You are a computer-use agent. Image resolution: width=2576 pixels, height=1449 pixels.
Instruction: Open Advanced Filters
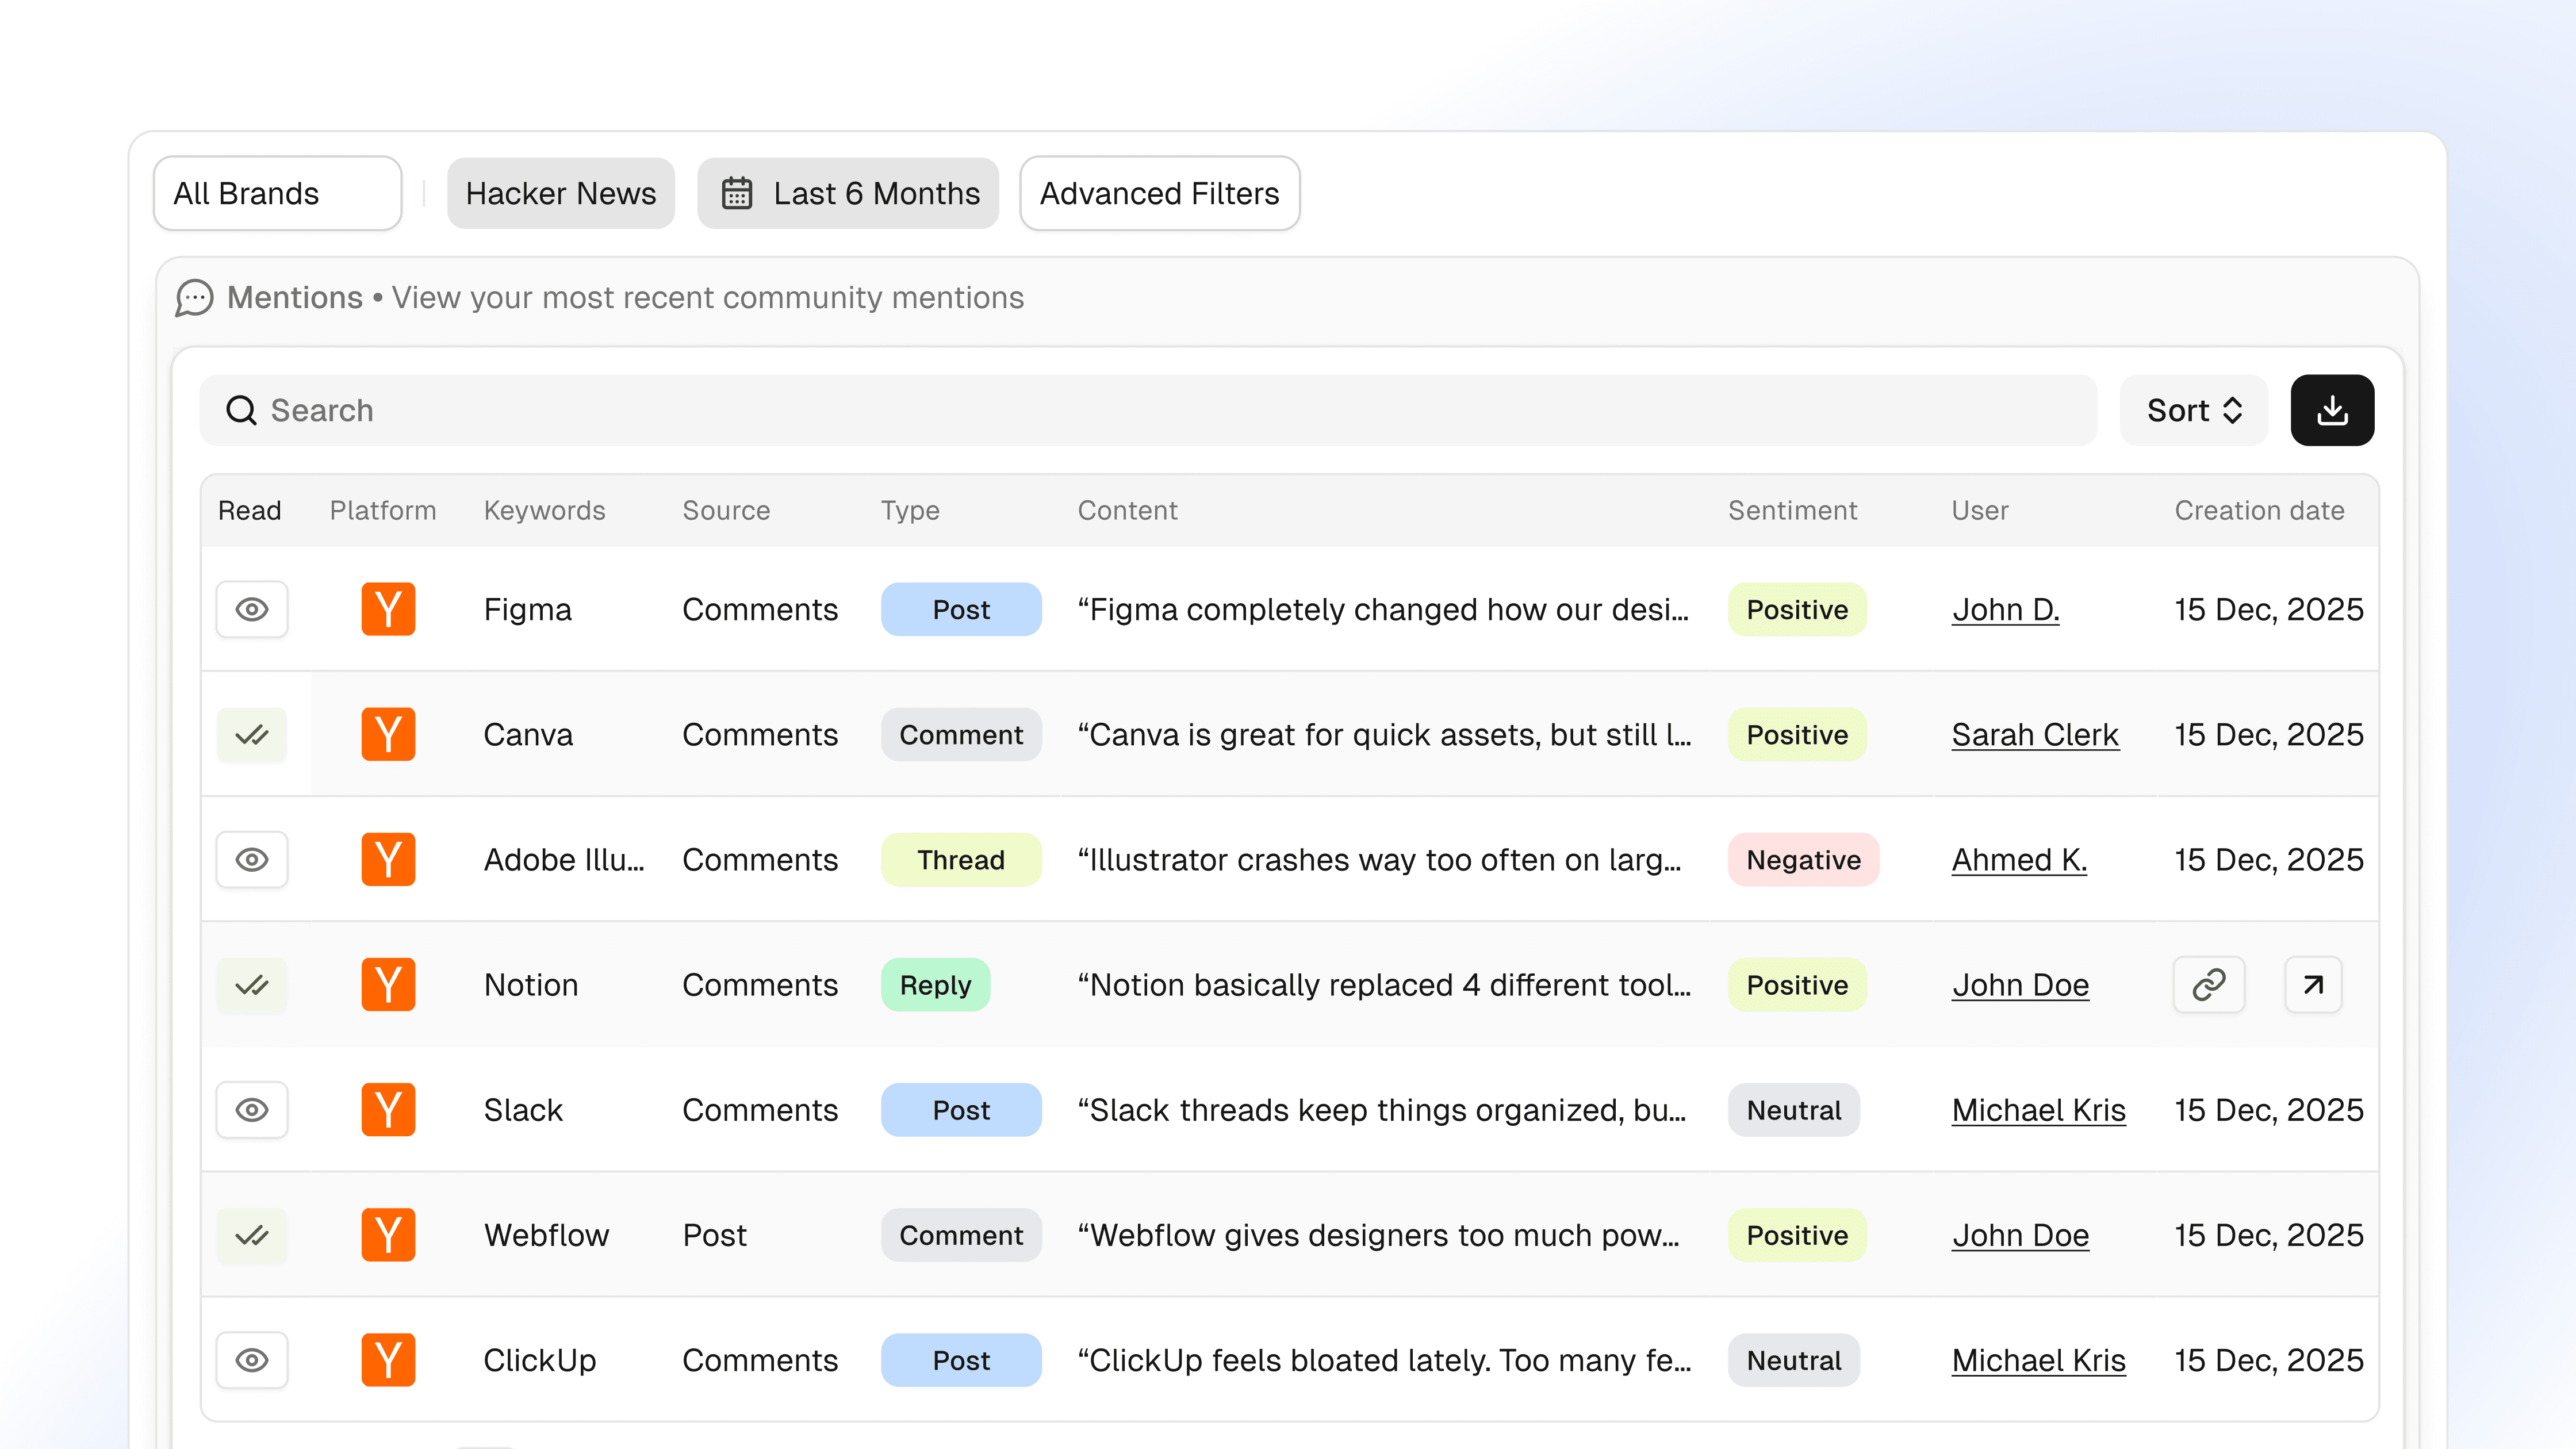point(1159,193)
